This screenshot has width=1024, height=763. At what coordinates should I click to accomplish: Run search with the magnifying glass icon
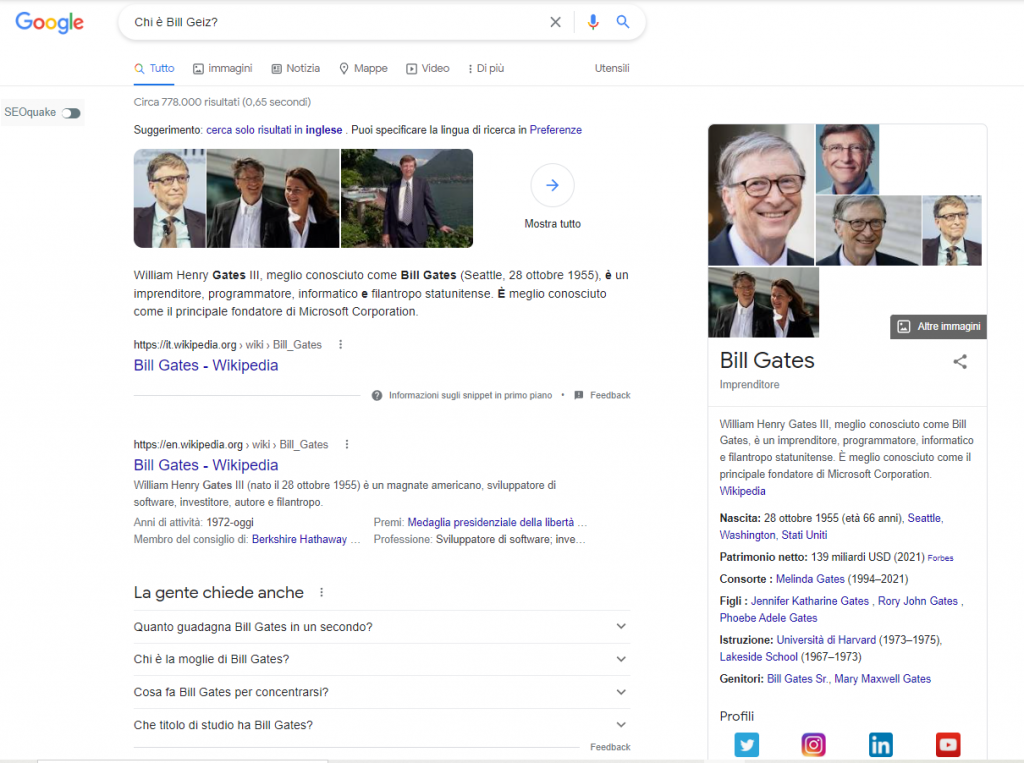(x=623, y=22)
